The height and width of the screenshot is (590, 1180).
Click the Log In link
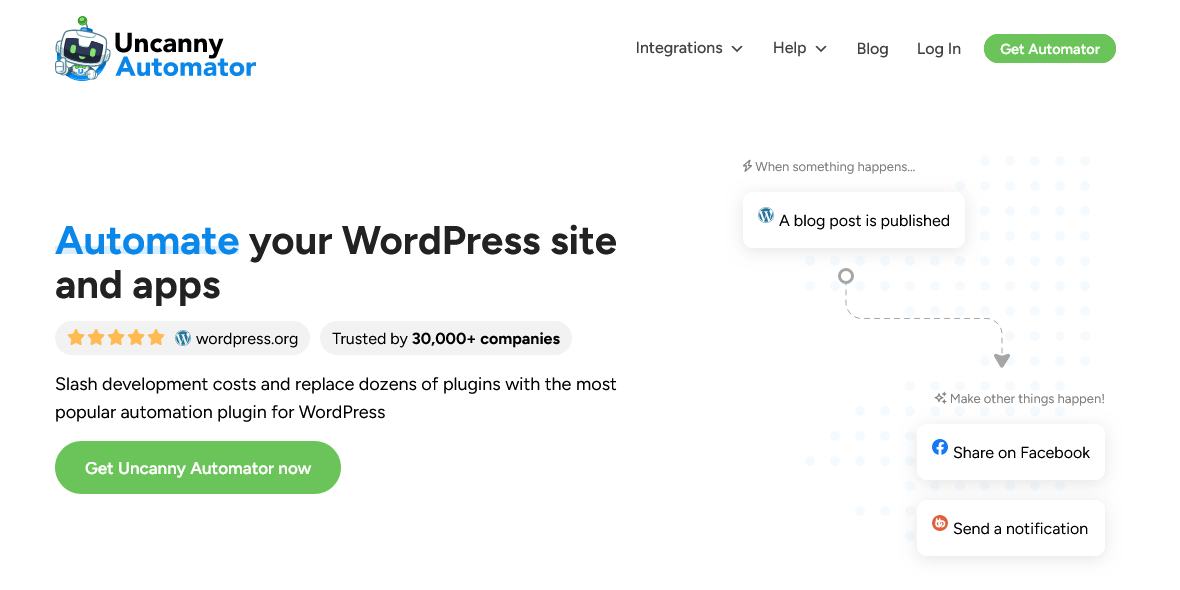pos(938,48)
